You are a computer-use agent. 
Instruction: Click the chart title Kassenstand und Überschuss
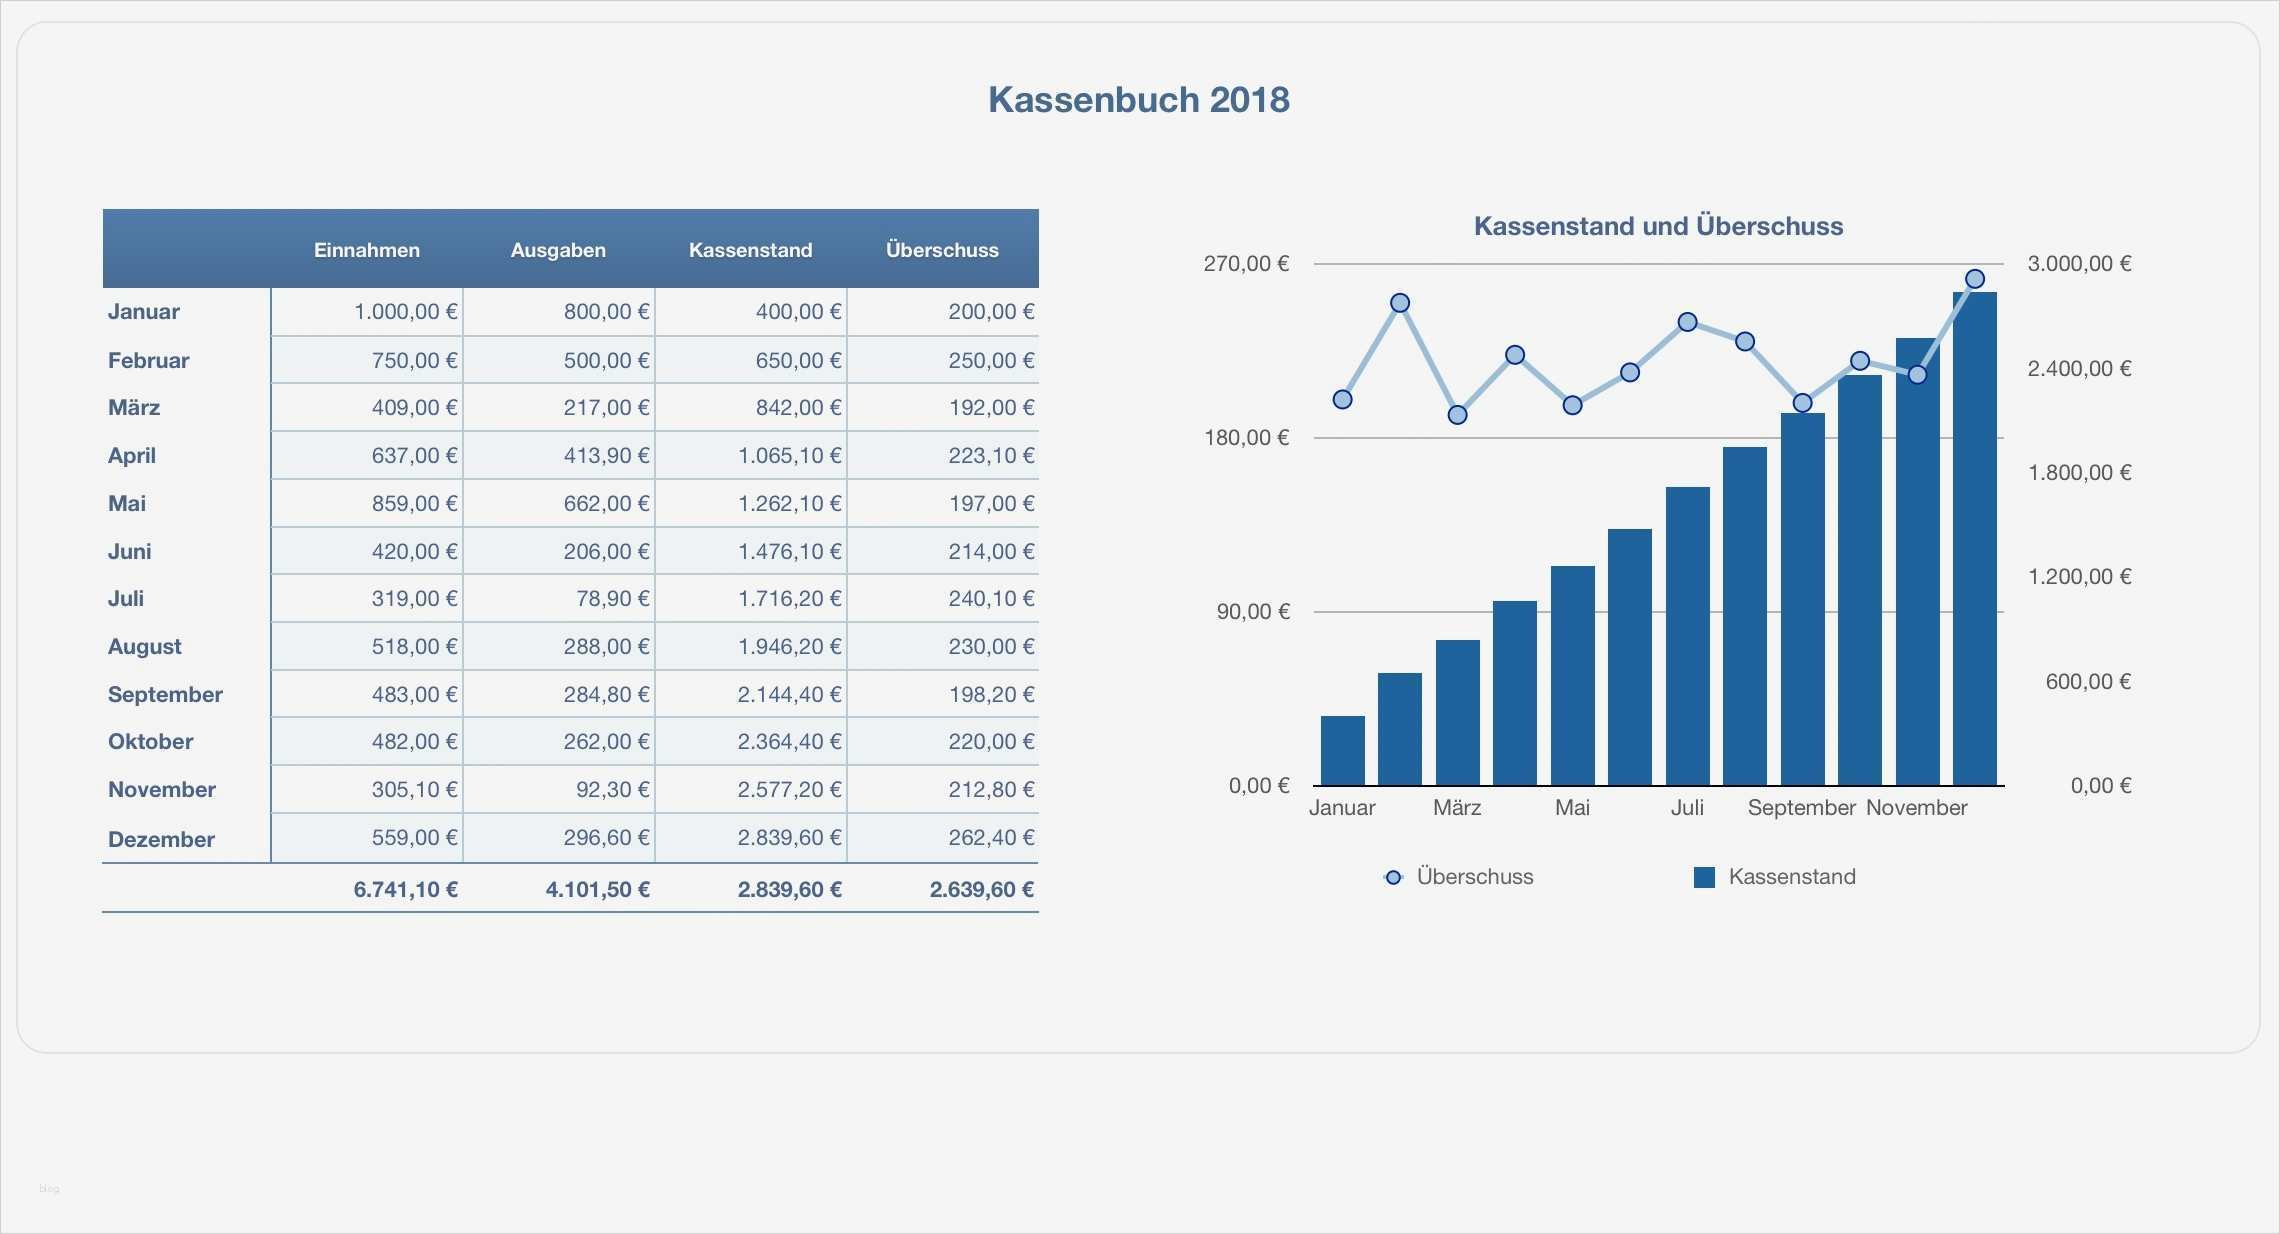pos(1658,226)
